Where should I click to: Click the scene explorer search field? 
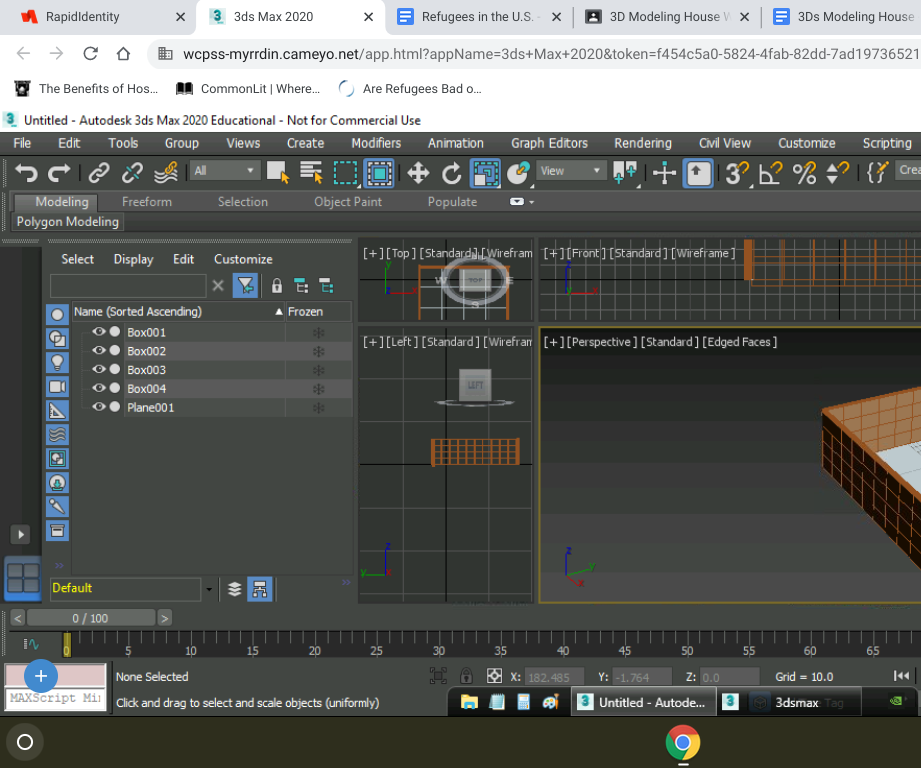pyautogui.click(x=128, y=286)
